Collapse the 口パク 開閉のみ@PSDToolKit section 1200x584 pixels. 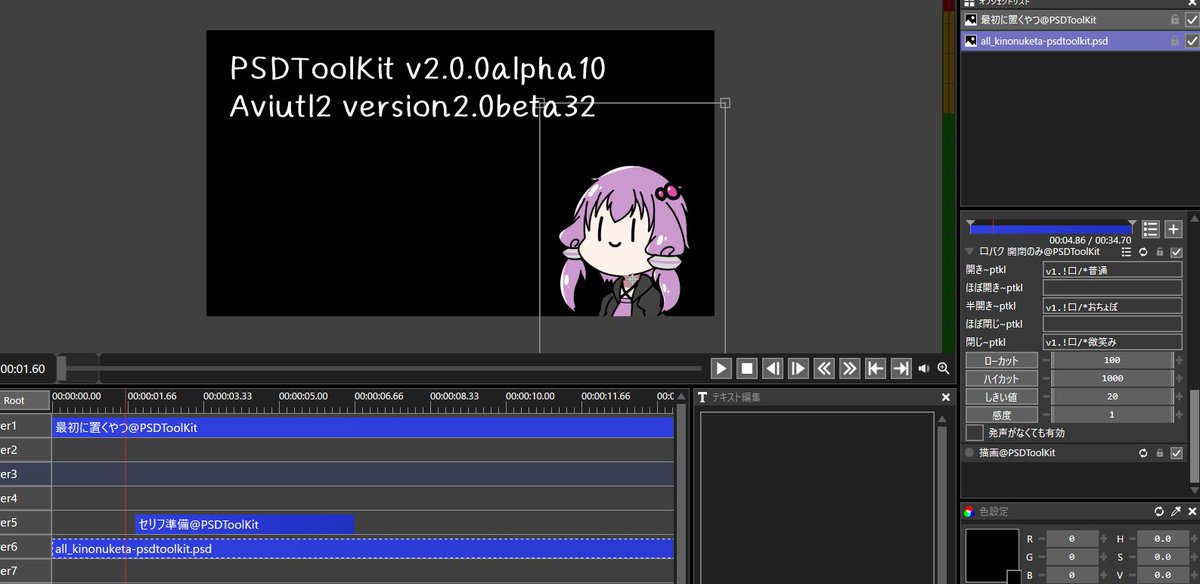click(x=970, y=252)
